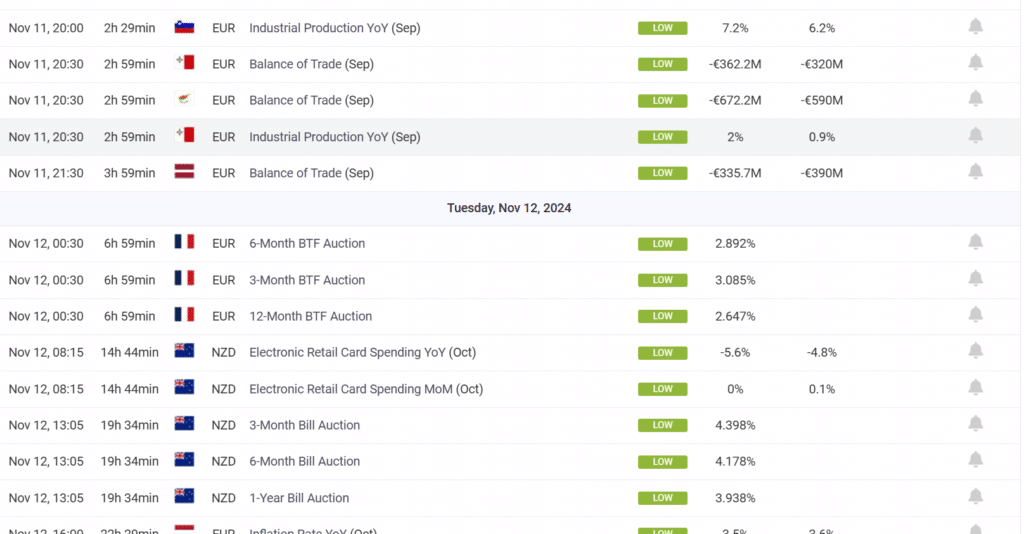Click the 4.398% previous value cell
The image size is (1024, 534).
coord(735,425)
